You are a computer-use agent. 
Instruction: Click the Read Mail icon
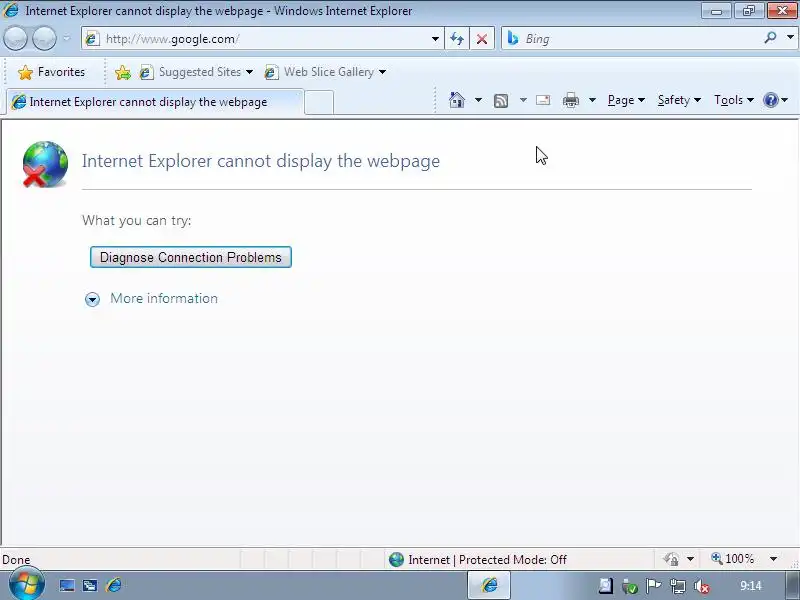543,100
